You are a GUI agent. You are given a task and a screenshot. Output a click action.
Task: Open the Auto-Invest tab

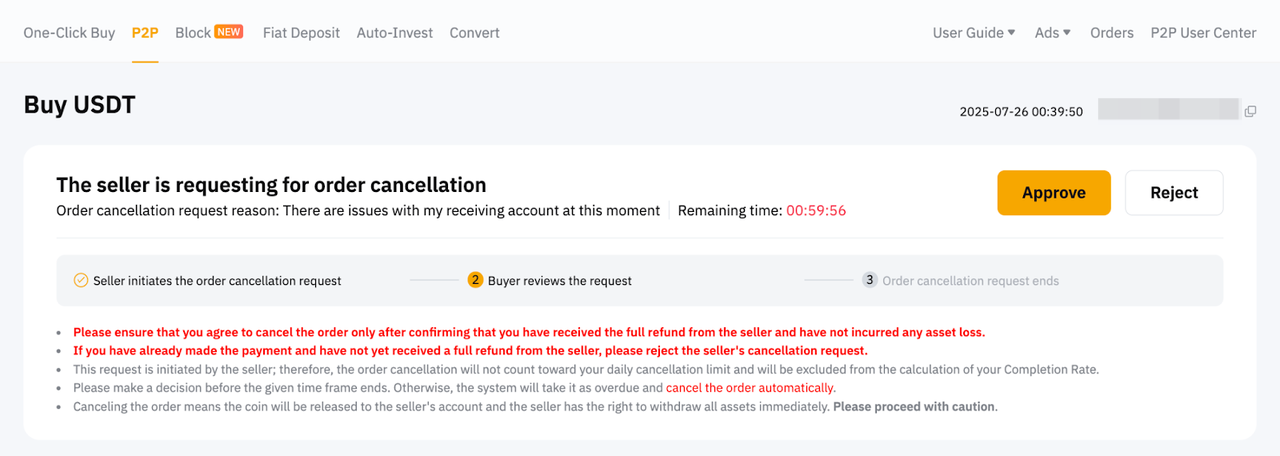394,33
